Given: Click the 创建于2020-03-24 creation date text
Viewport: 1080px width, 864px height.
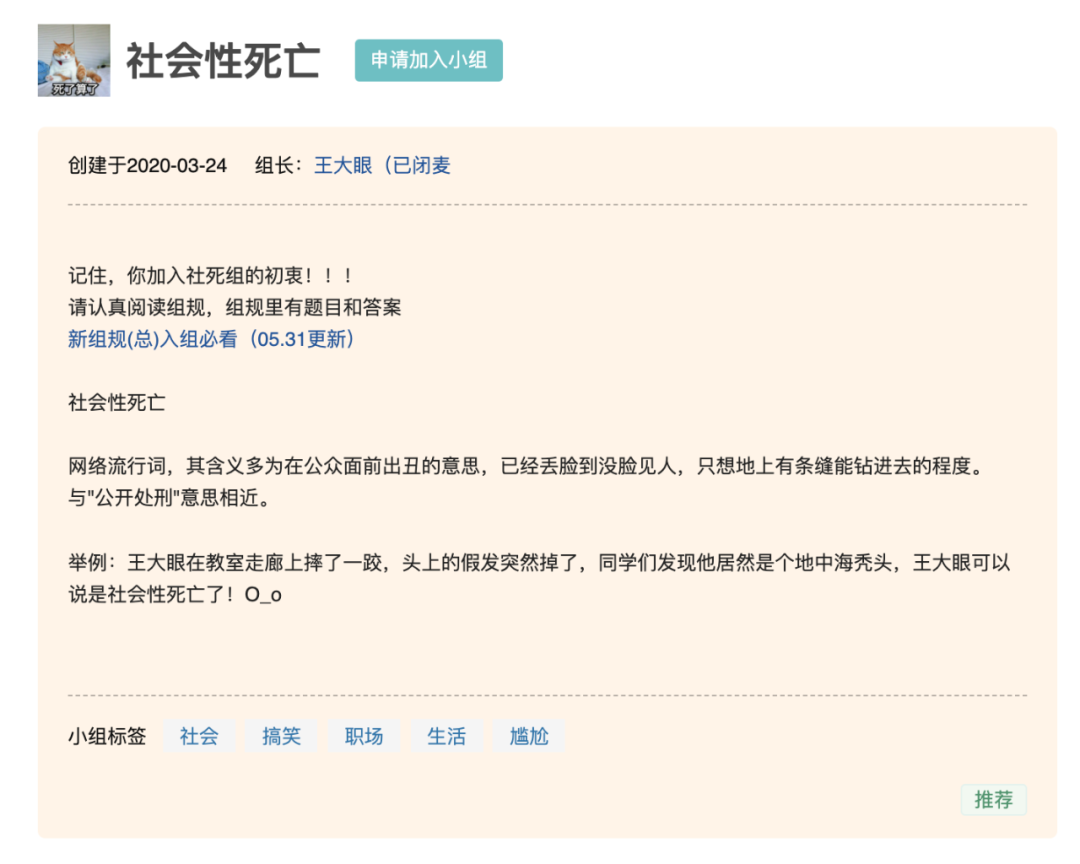Looking at the screenshot, I should pyautogui.click(x=147, y=165).
